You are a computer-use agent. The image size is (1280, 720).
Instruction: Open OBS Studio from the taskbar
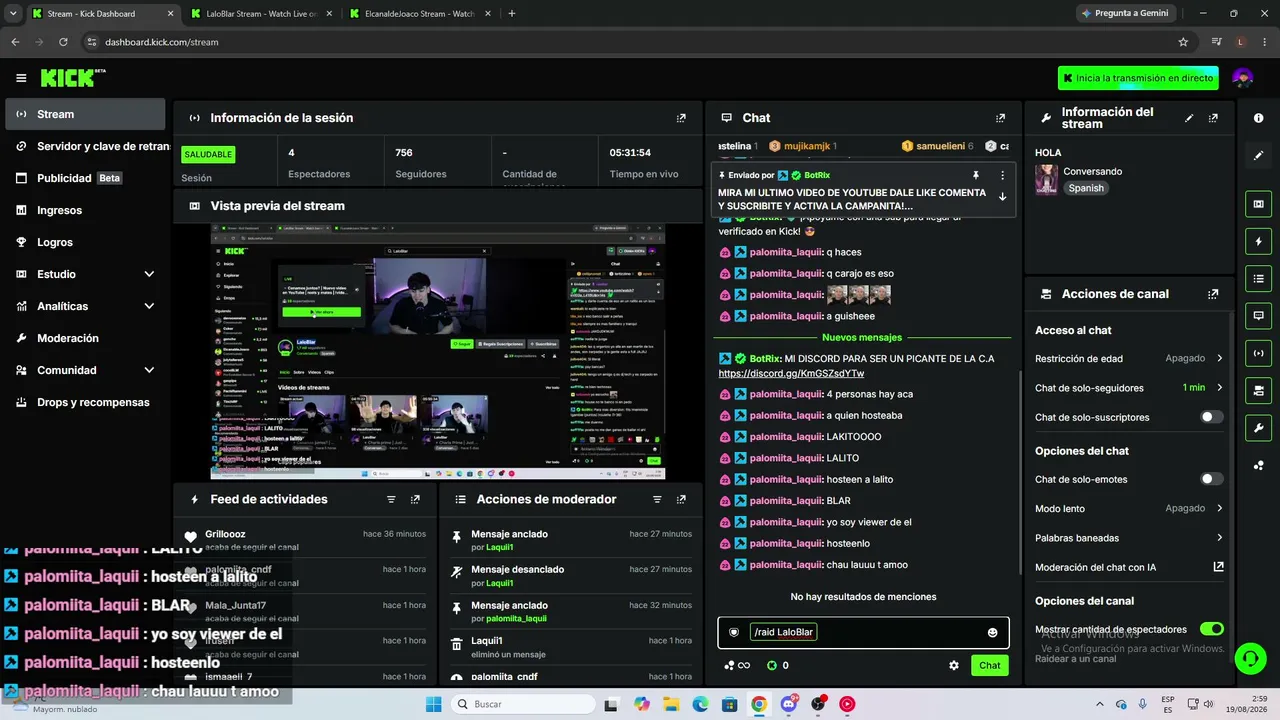818,704
